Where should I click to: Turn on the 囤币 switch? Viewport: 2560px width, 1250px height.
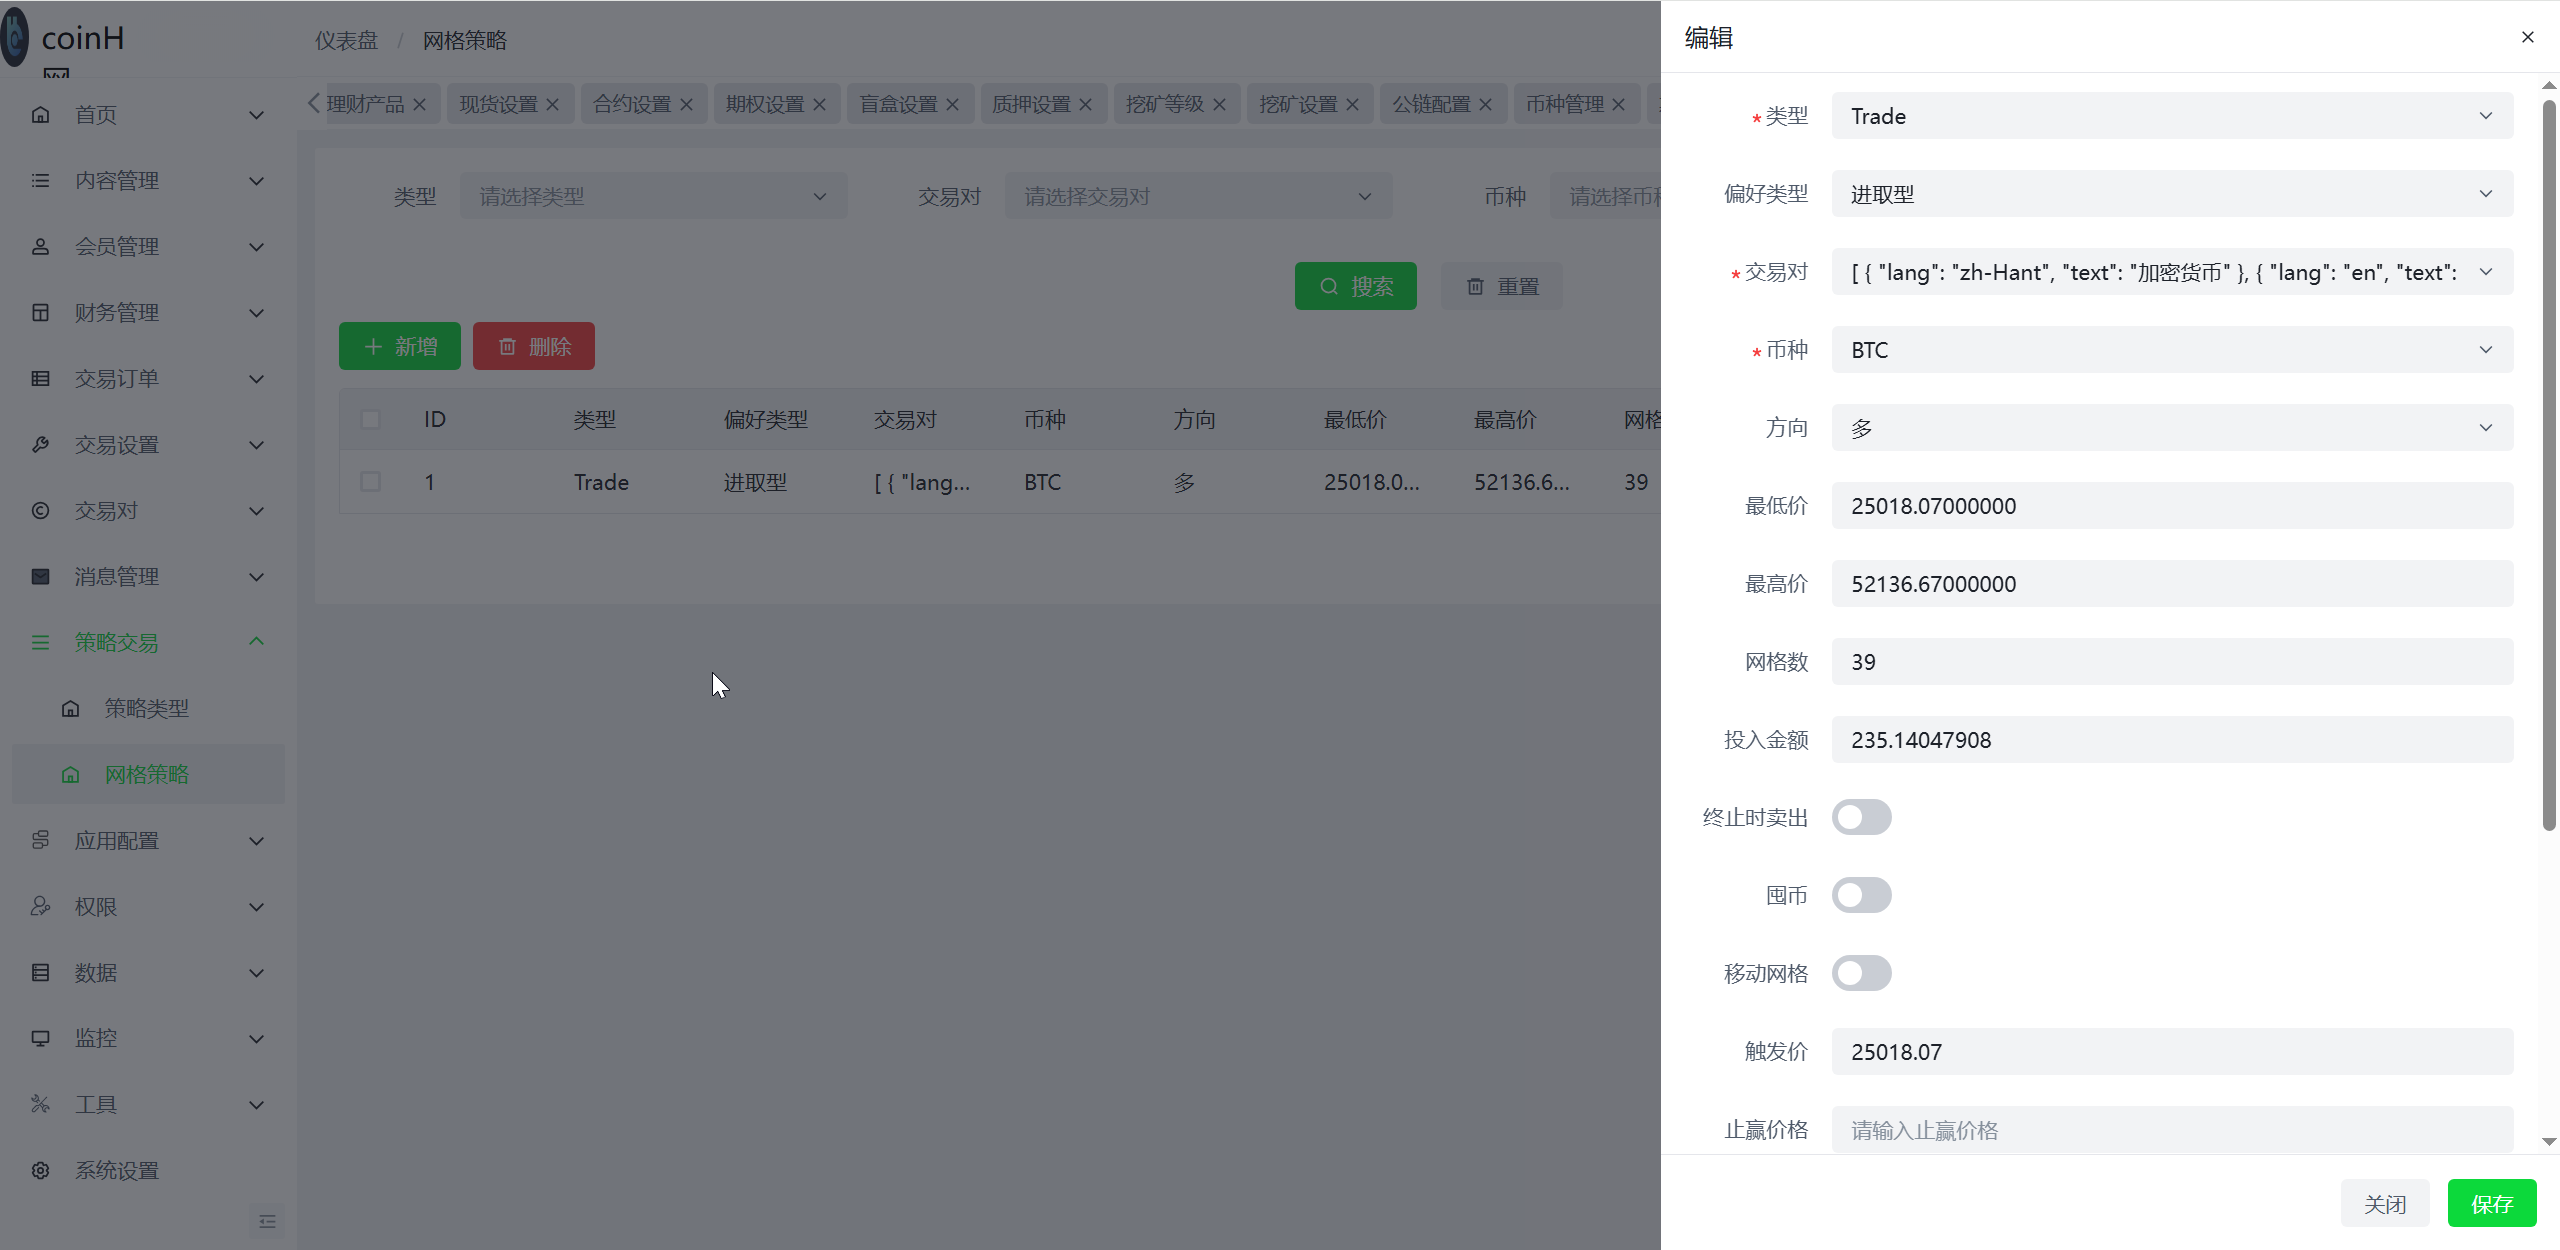pos(1861,895)
